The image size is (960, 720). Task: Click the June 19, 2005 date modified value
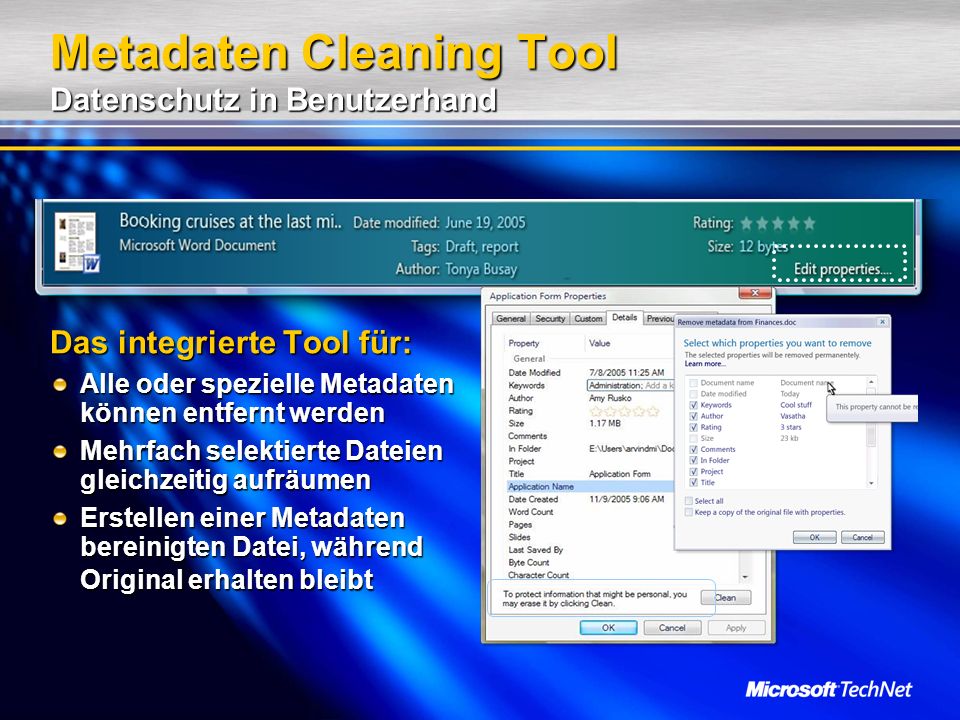[485, 223]
